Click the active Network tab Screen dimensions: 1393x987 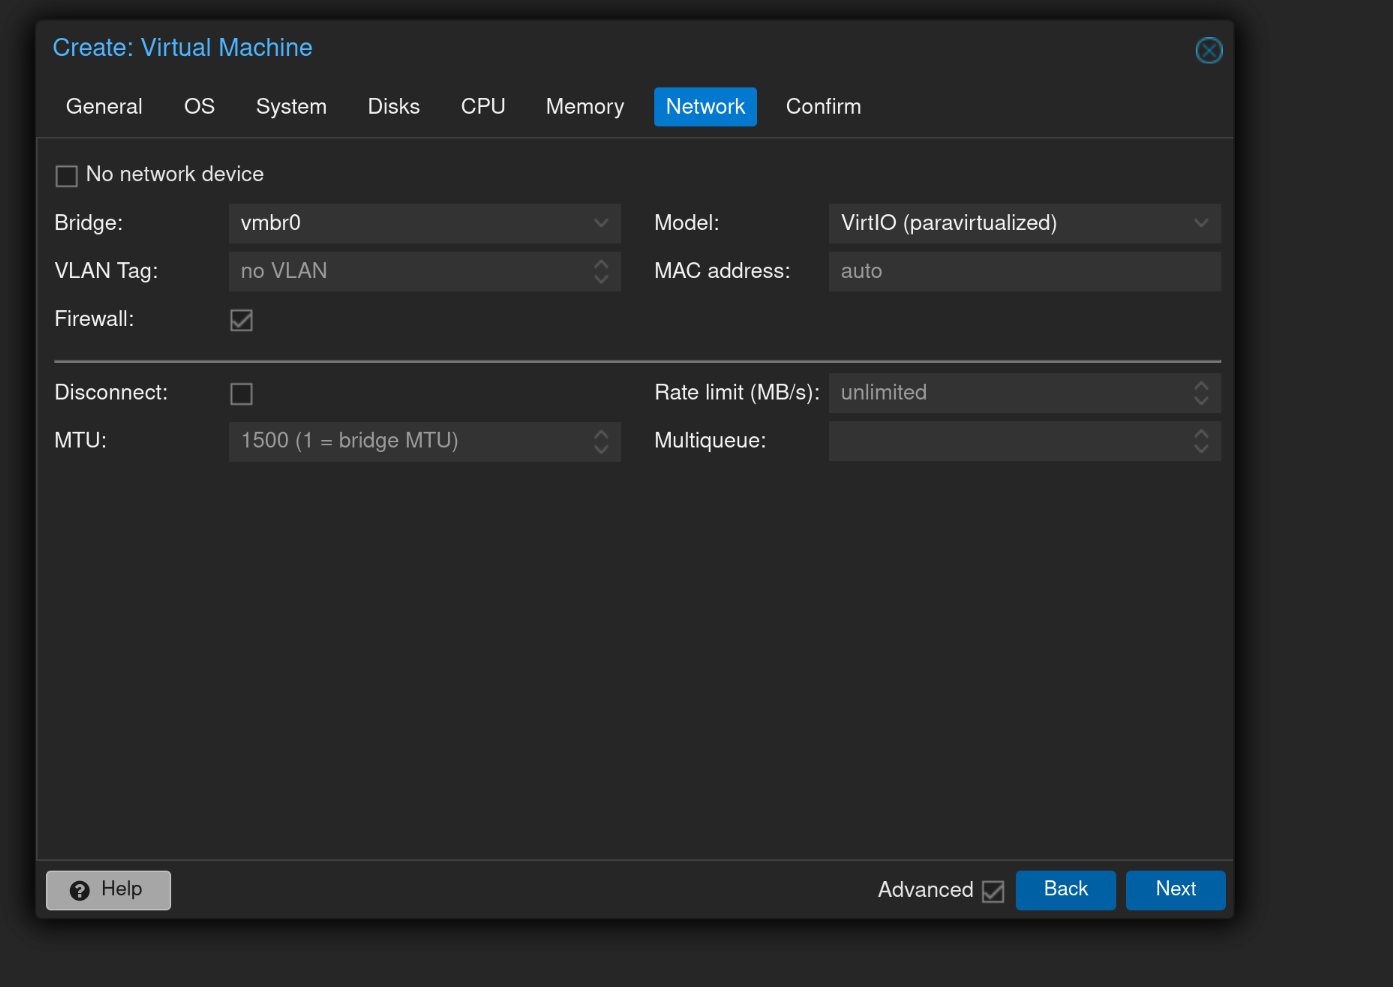pos(705,107)
